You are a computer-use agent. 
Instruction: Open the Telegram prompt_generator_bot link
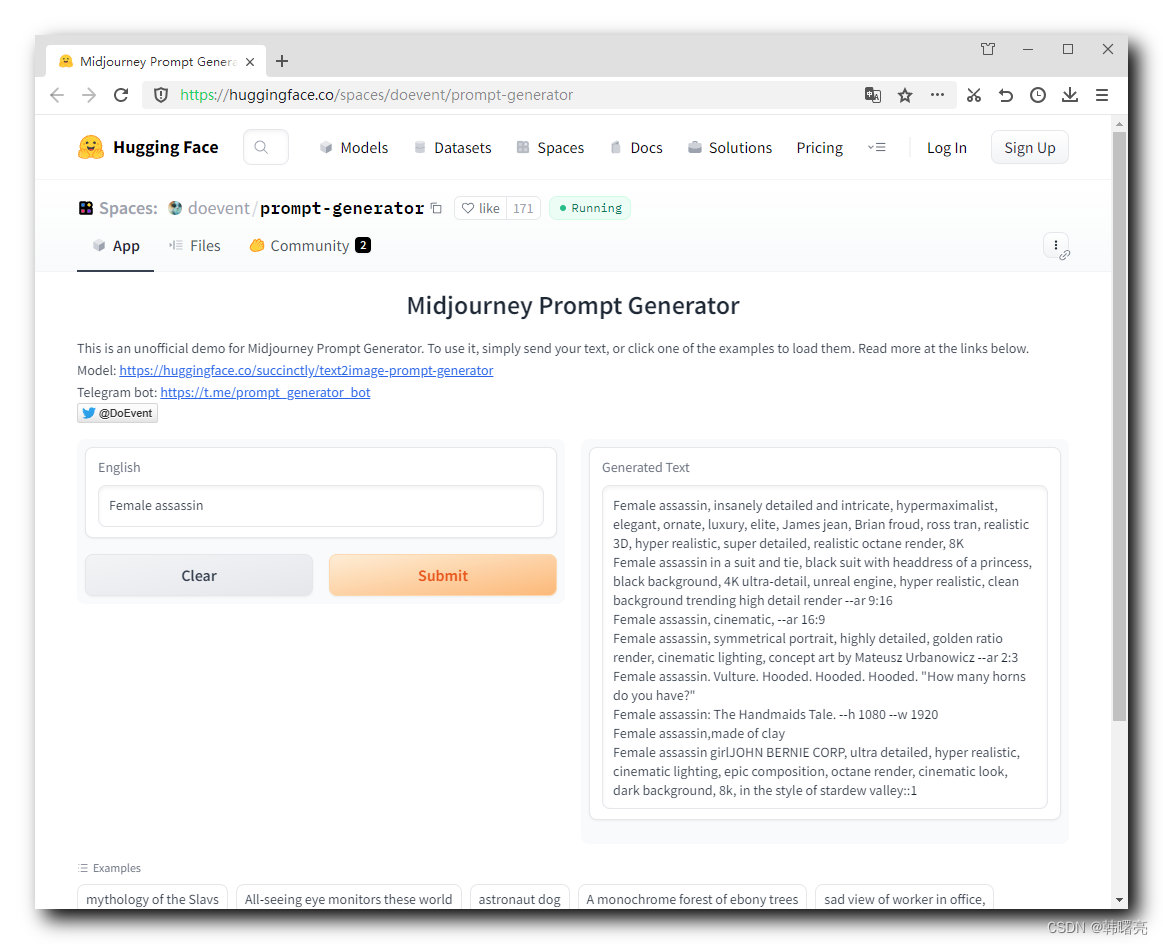pos(265,392)
